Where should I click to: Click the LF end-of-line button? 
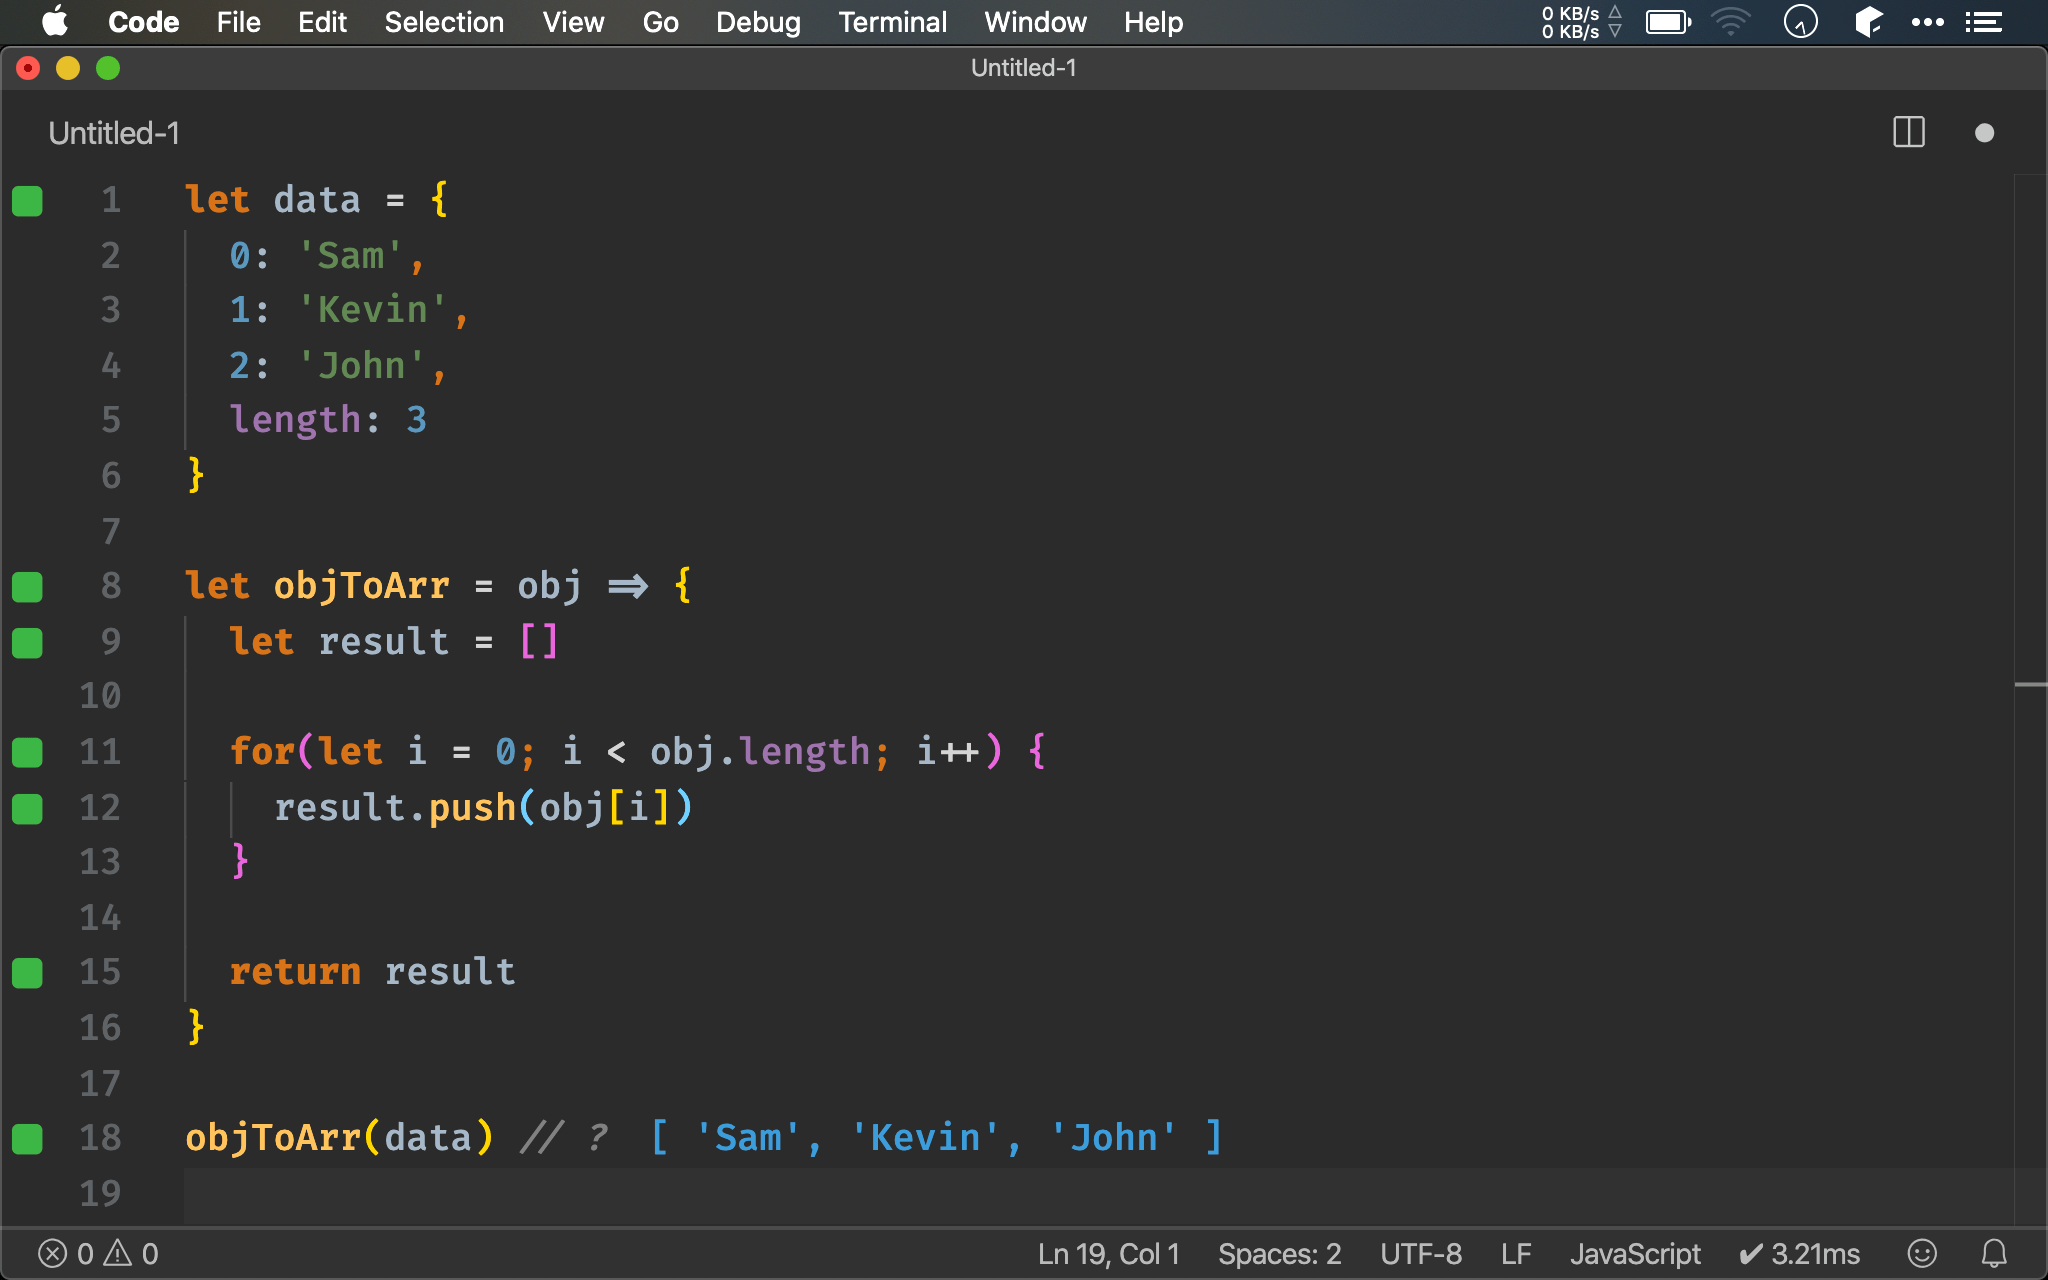(1515, 1253)
